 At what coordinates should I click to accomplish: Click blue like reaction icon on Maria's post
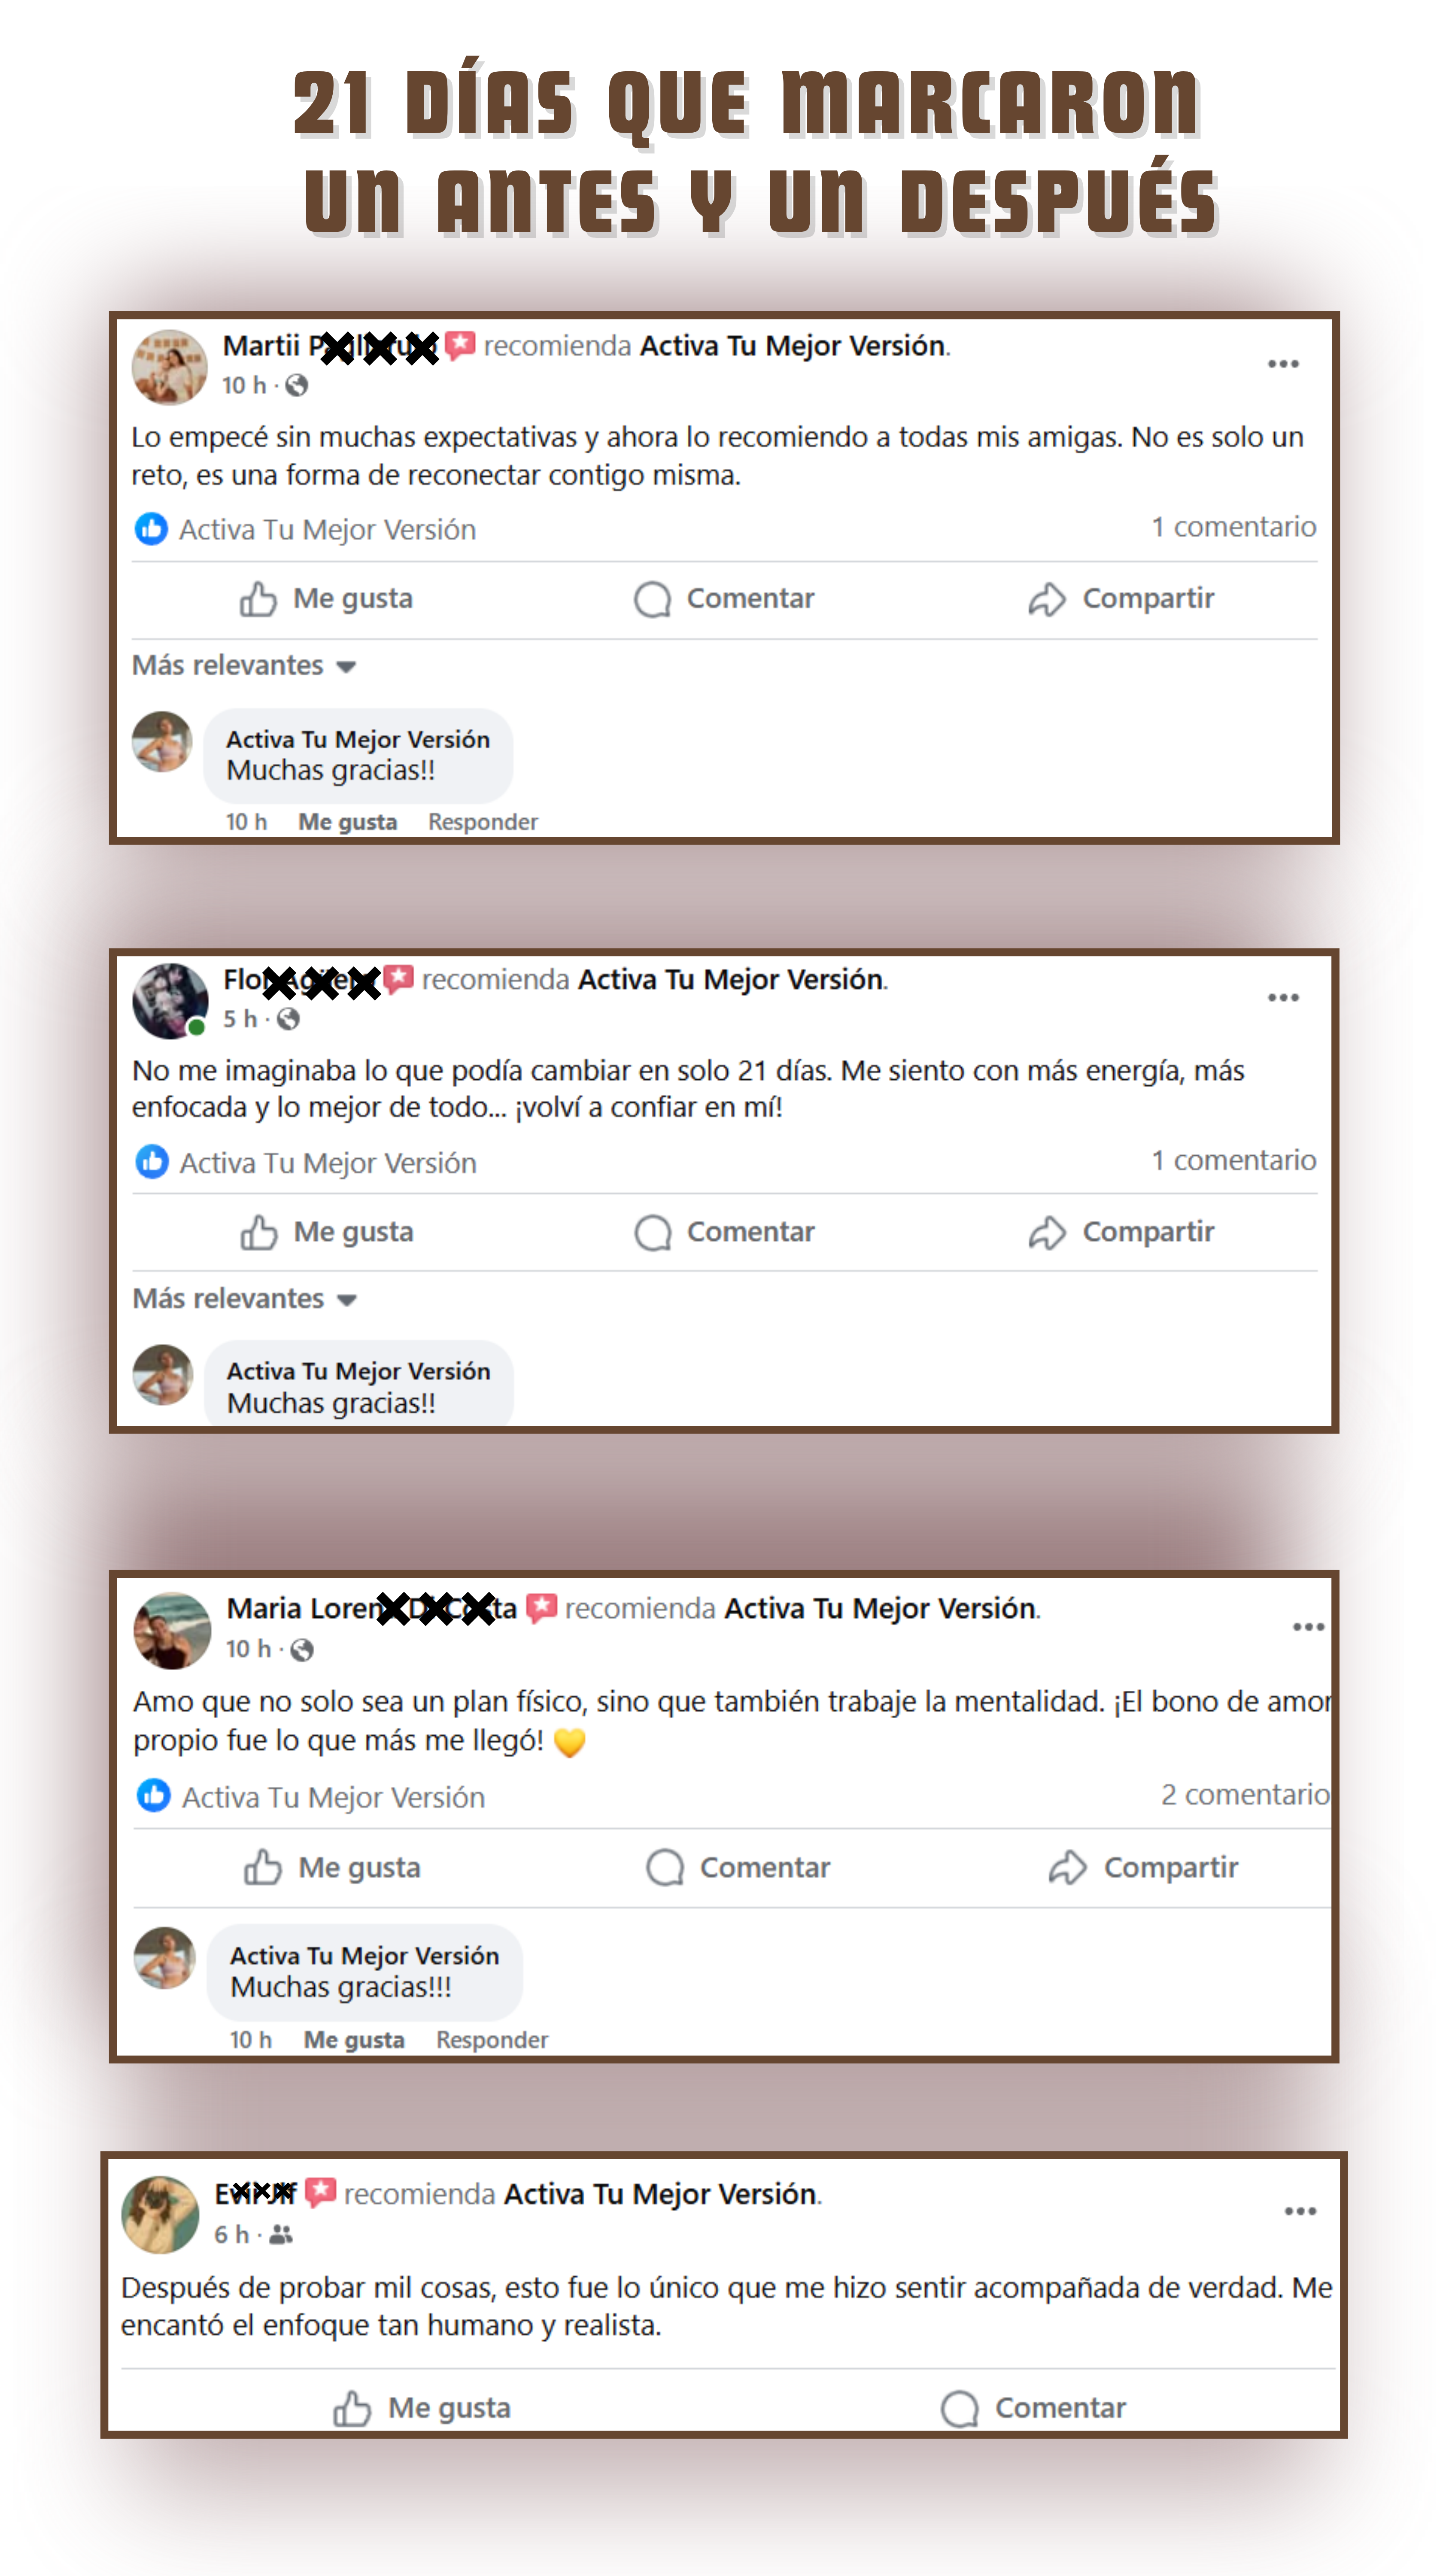coord(153,1795)
